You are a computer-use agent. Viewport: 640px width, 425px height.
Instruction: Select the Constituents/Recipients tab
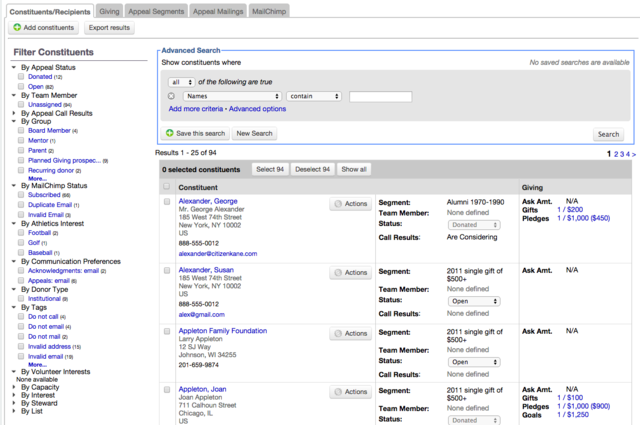click(50, 11)
